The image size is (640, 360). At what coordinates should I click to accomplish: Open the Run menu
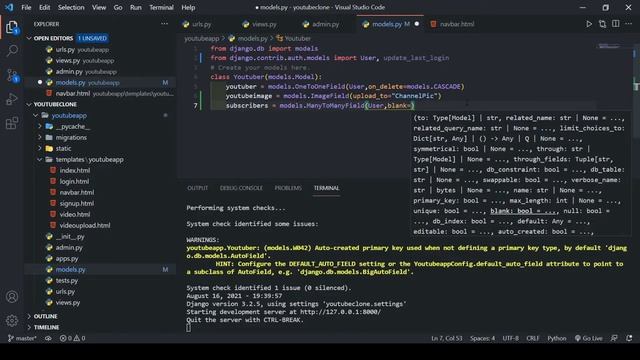coord(136,7)
